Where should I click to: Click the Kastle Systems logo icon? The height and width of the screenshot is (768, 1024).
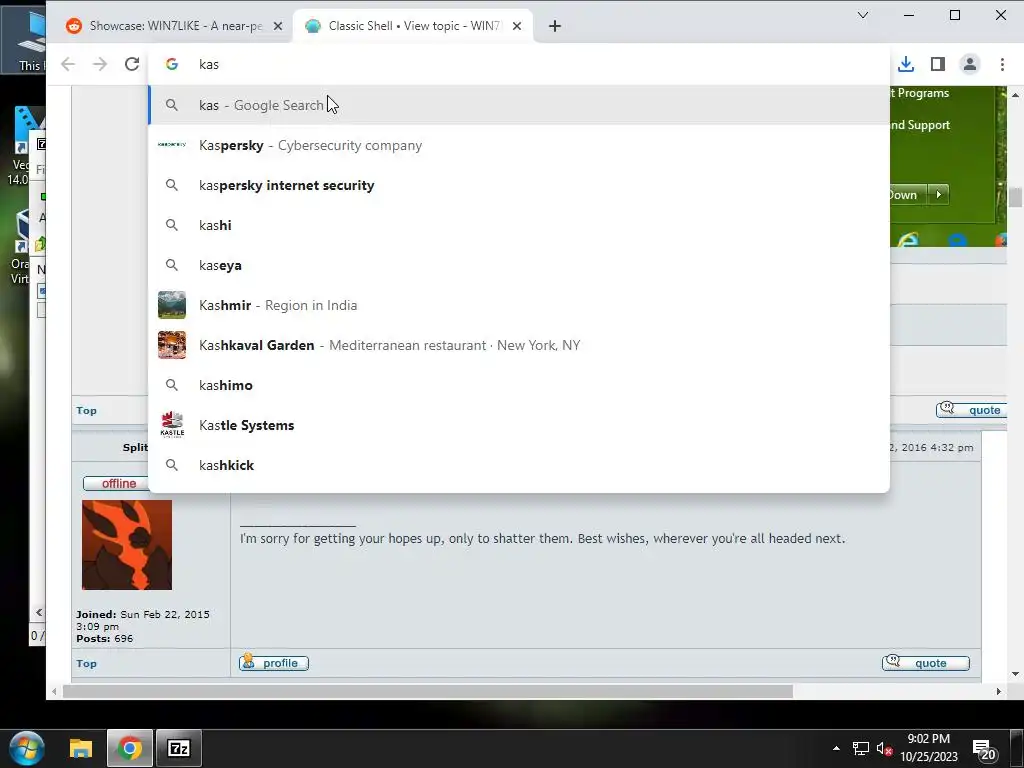[x=172, y=425]
